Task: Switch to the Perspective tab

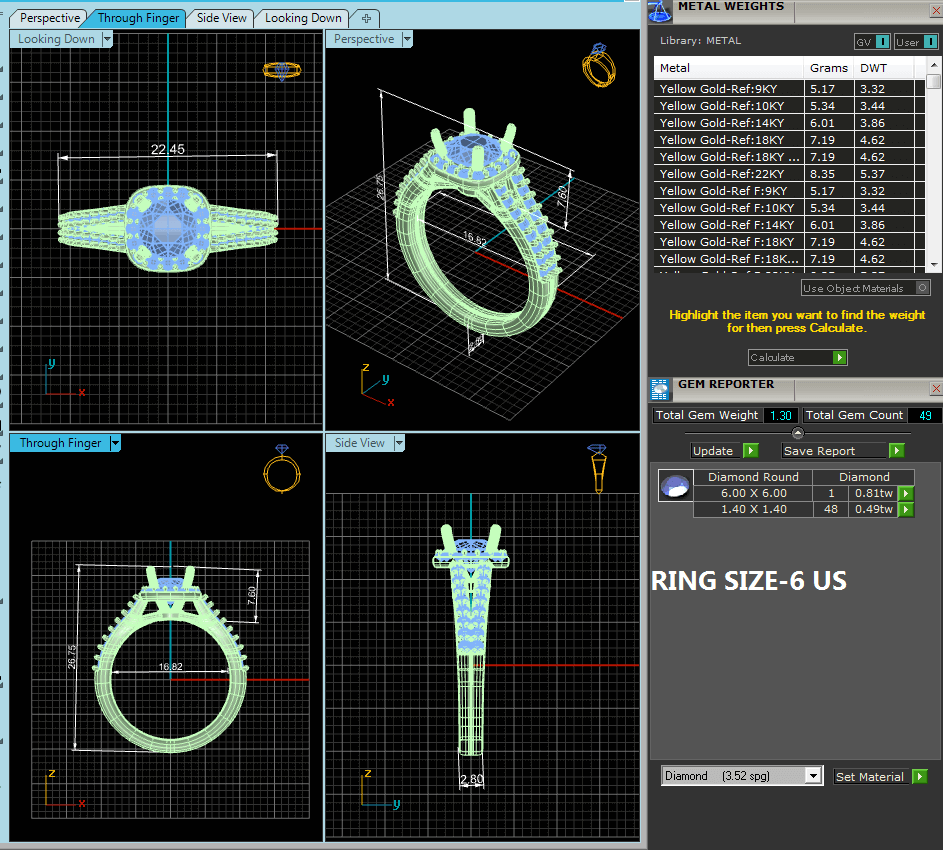Action: coord(50,18)
